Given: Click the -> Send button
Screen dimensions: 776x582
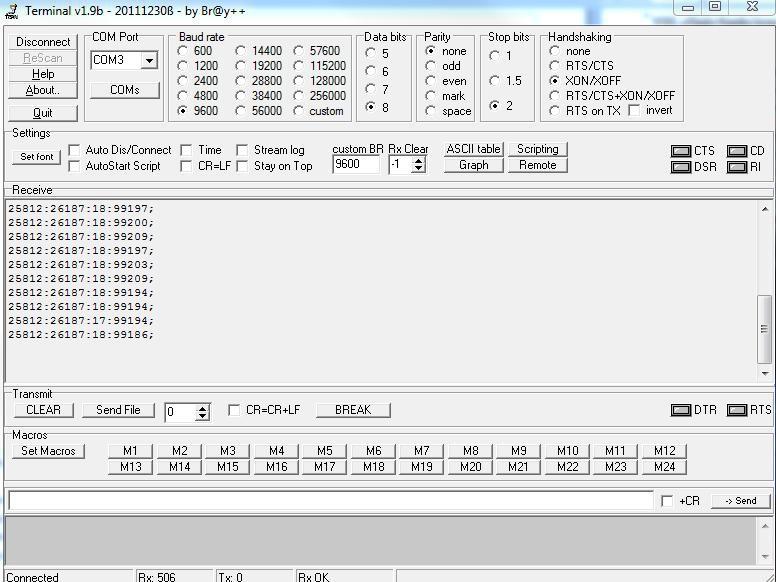Looking at the screenshot, I should pyautogui.click(x=740, y=501).
